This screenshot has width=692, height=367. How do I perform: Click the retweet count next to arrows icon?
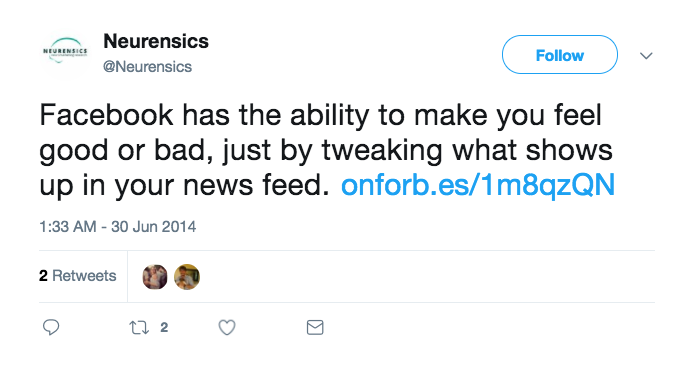164,327
